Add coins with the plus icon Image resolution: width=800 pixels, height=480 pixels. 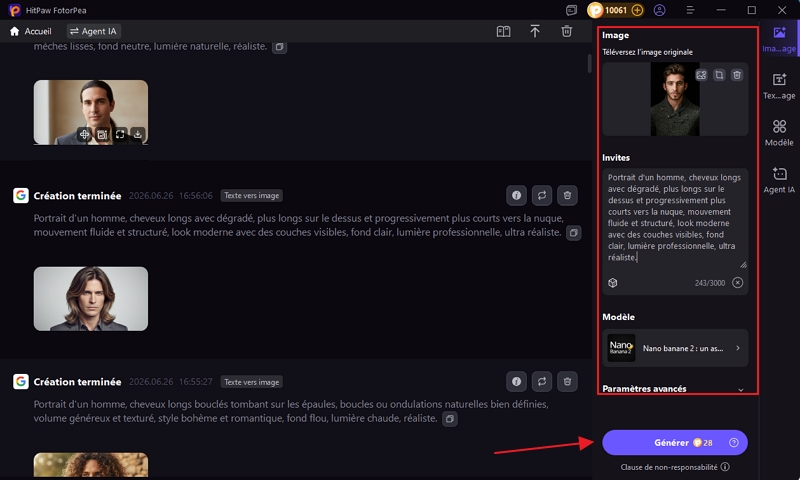(x=637, y=10)
